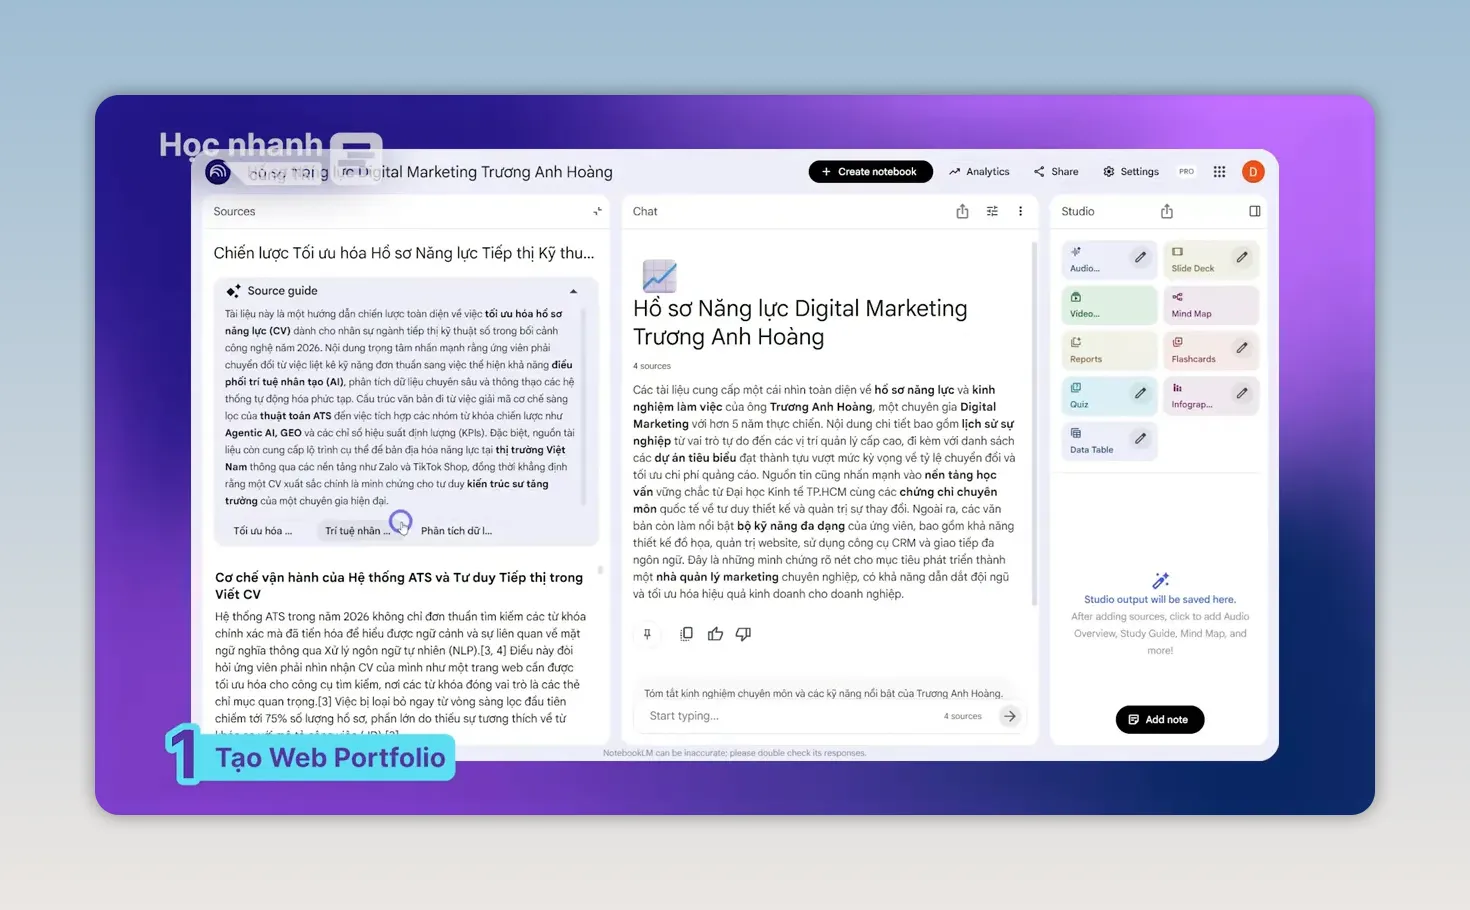Edit Data Table options with the pencil

pyautogui.click(x=1140, y=438)
